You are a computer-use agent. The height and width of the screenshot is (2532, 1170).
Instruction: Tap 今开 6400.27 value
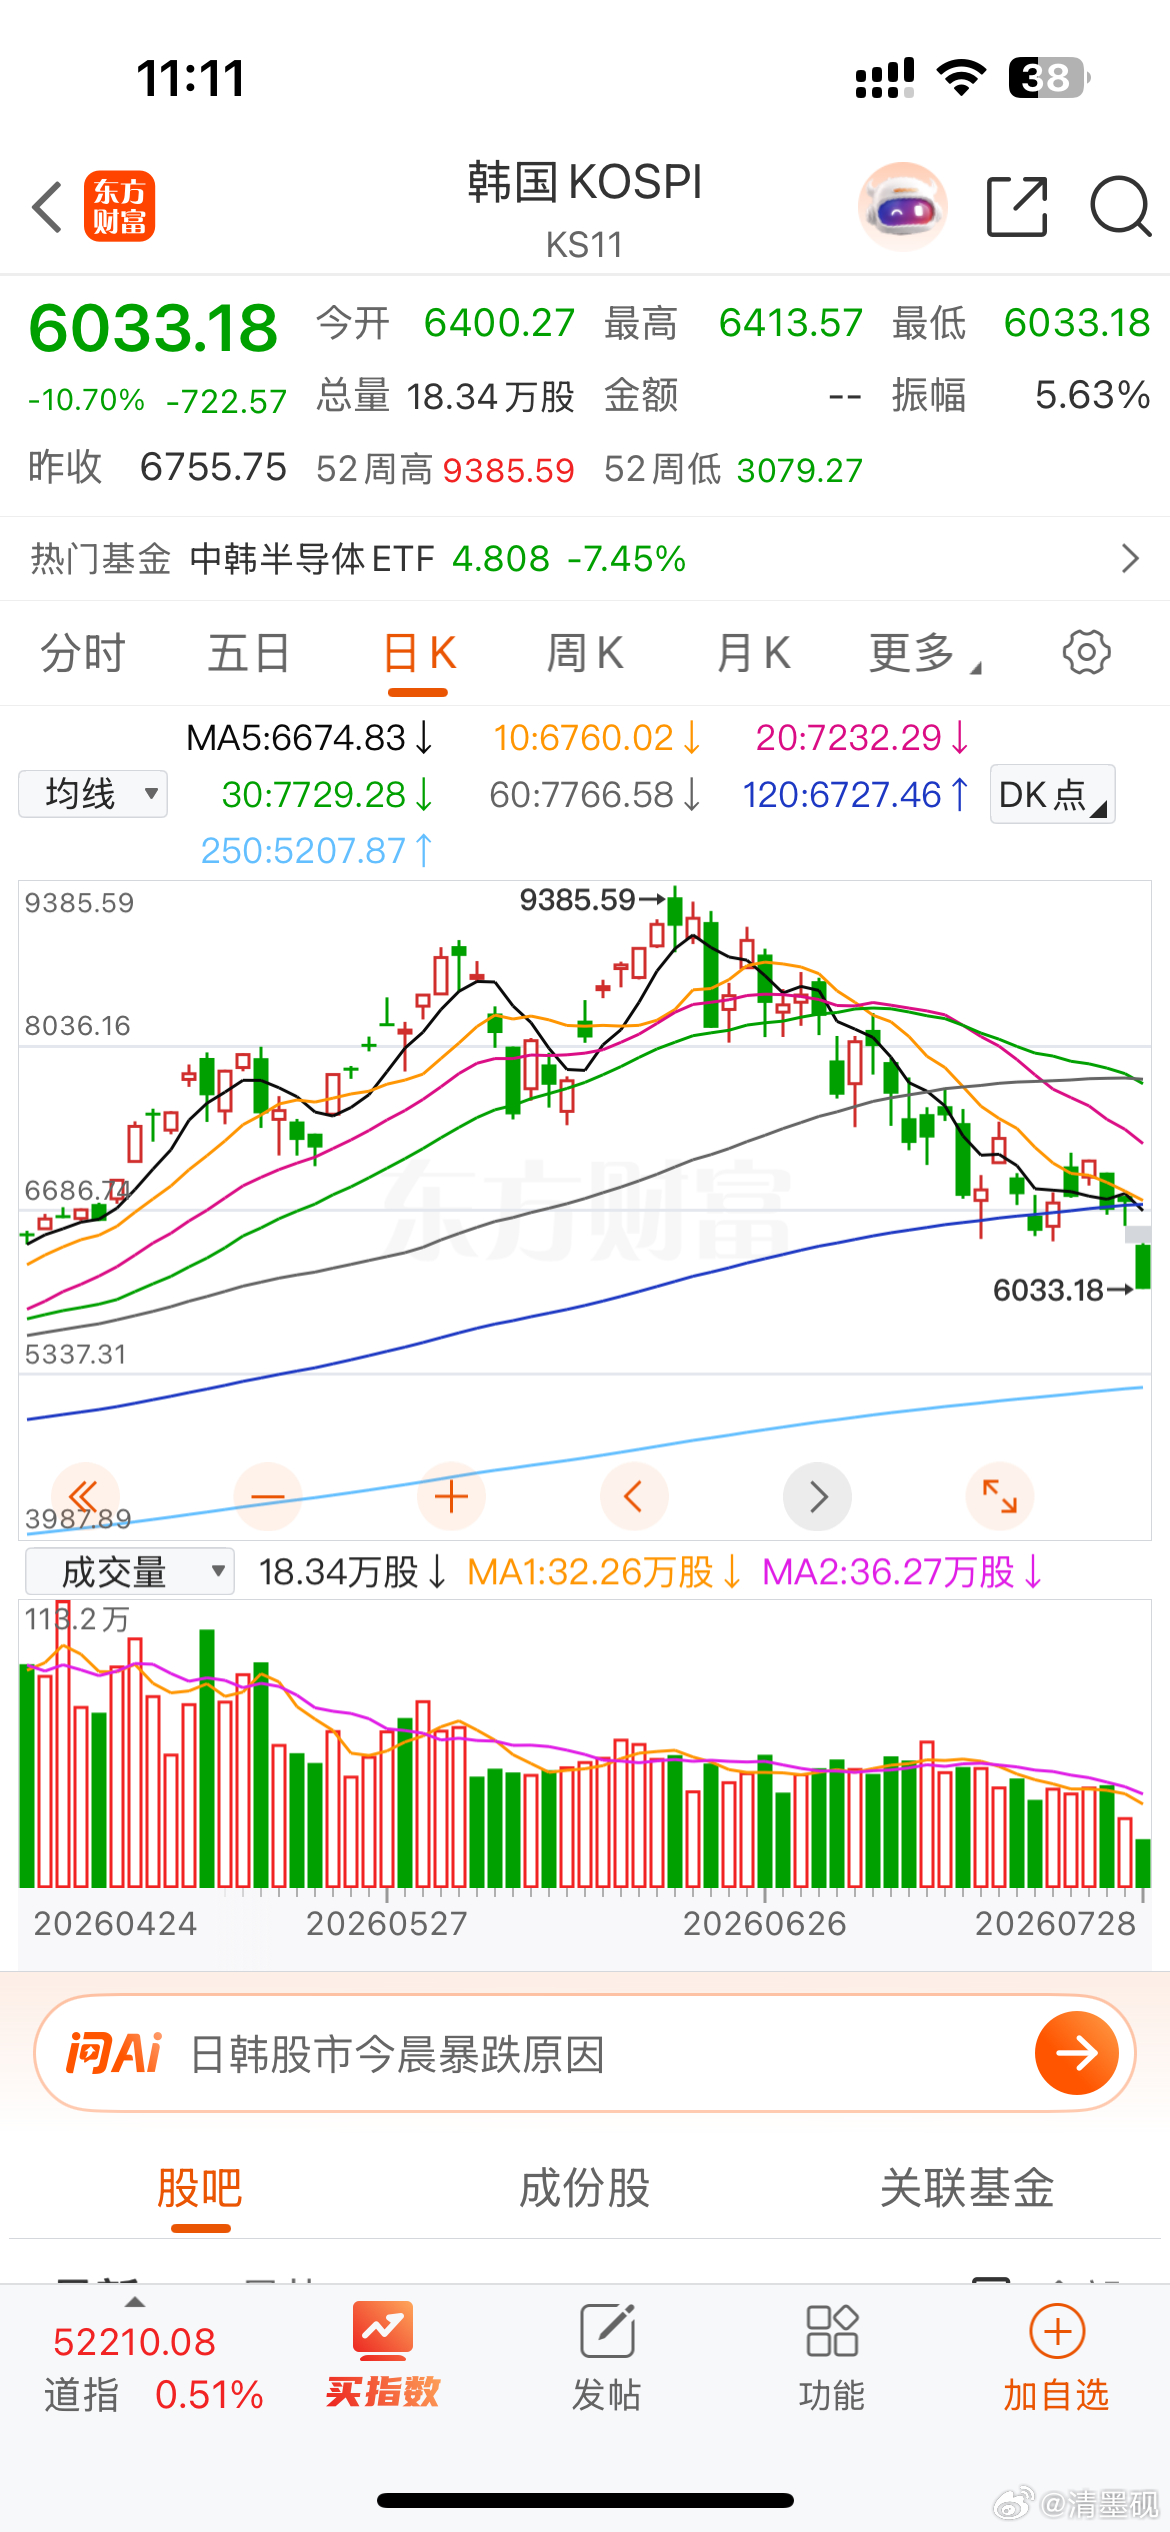pos(499,323)
